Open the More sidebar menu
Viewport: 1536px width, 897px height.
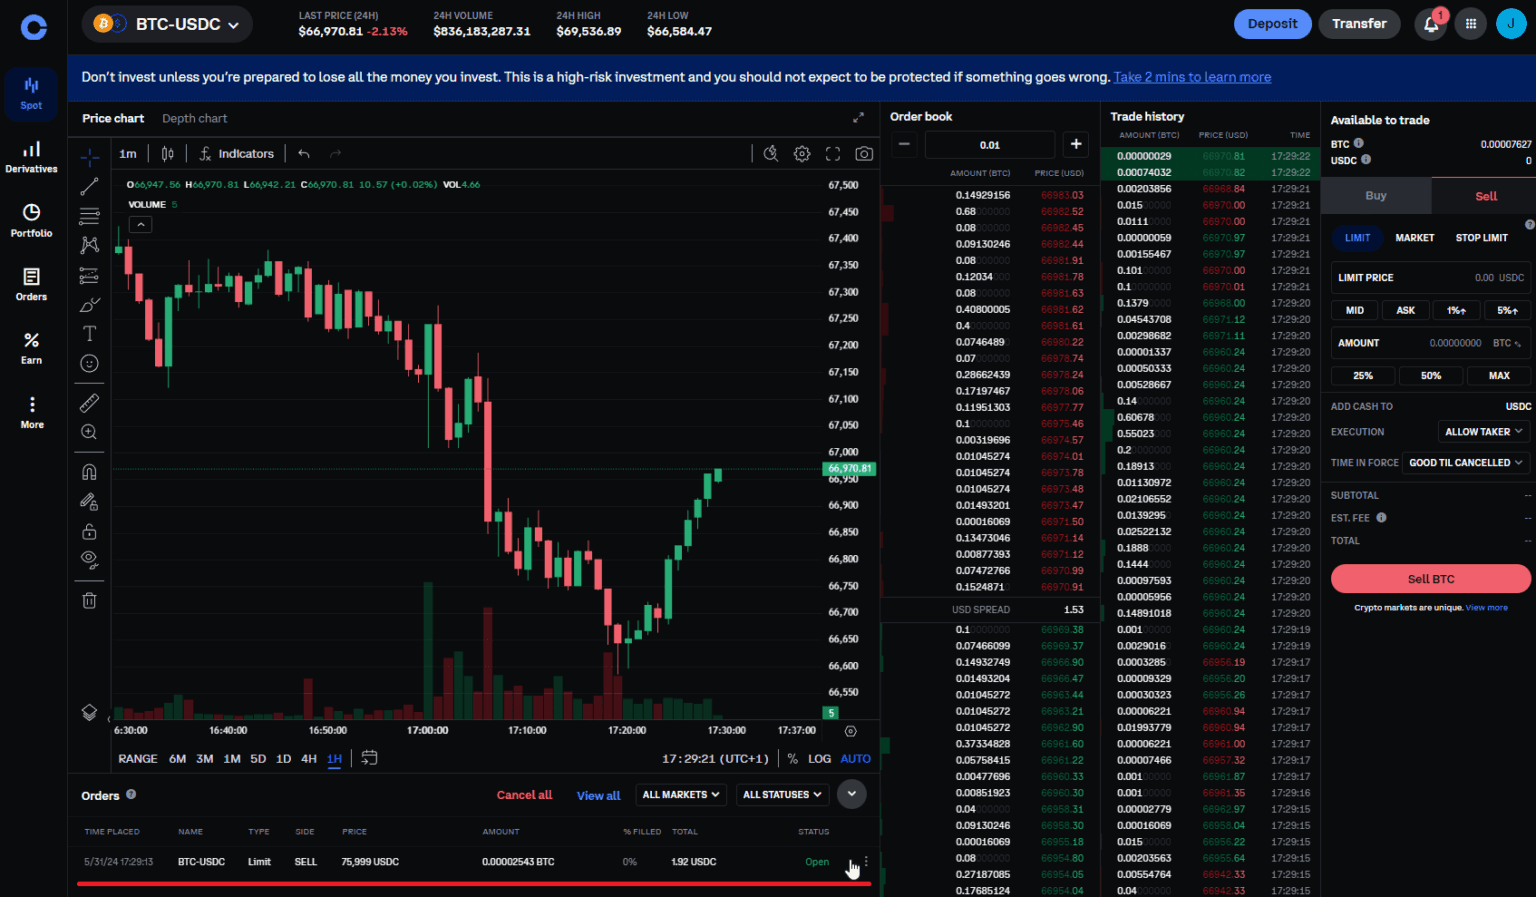coord(32,412)
